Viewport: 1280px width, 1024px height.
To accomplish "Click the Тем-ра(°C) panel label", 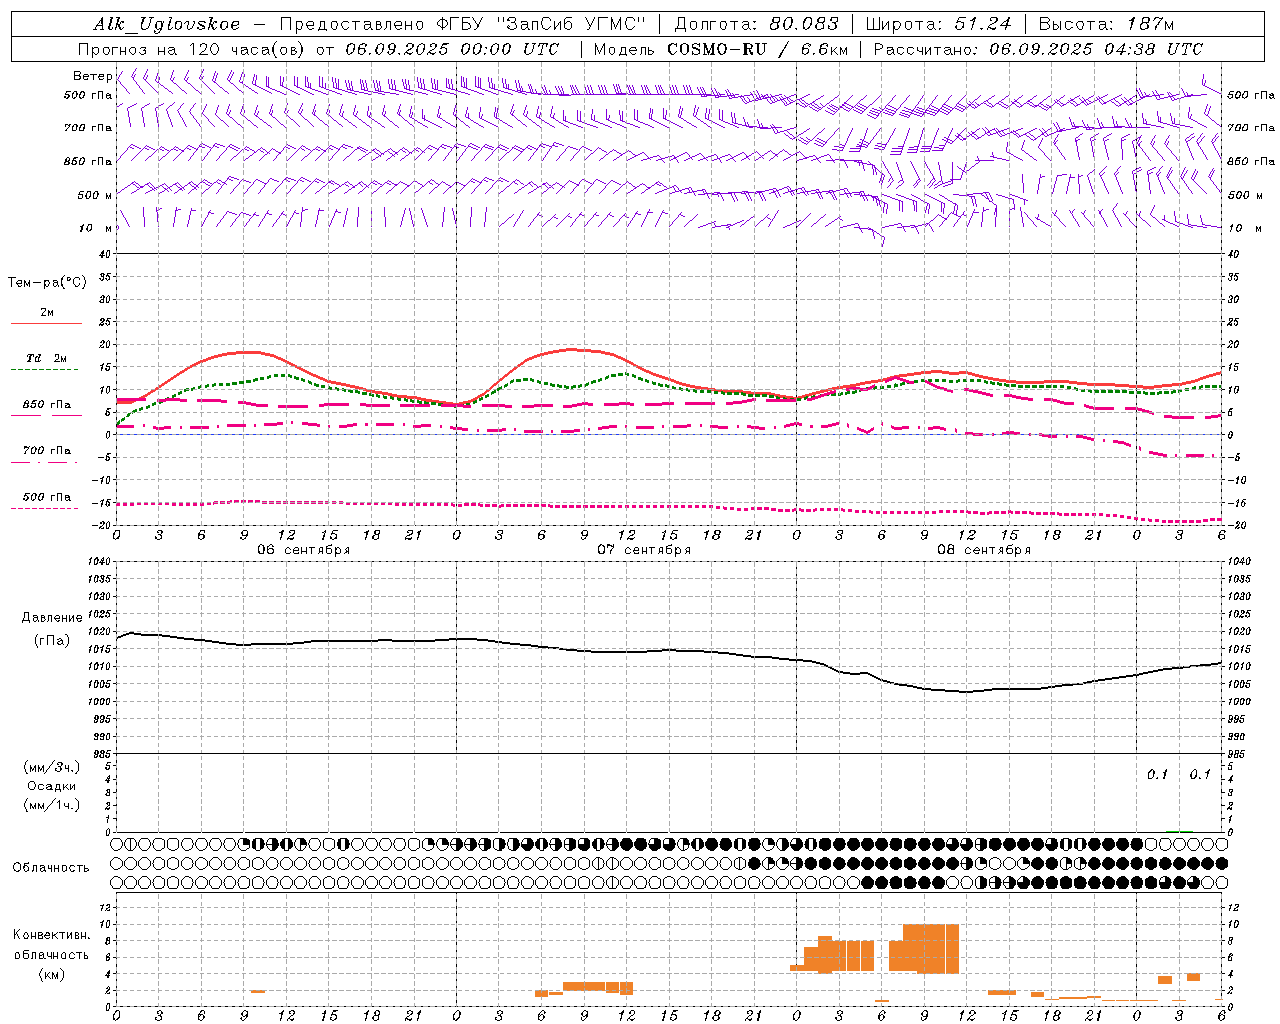I will (47, 283).
